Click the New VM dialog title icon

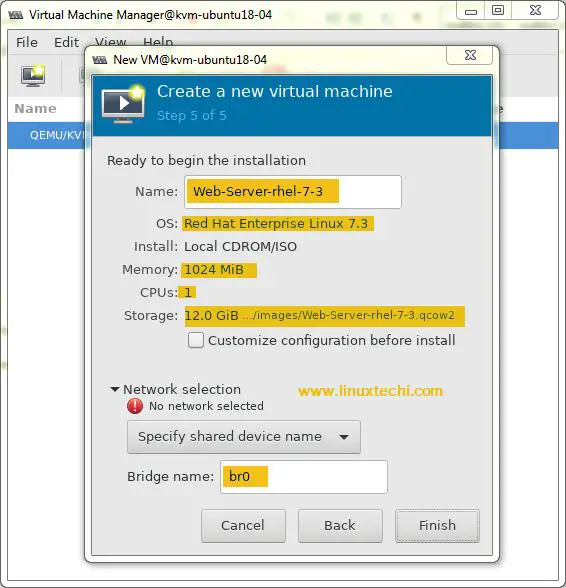point(99,60)
